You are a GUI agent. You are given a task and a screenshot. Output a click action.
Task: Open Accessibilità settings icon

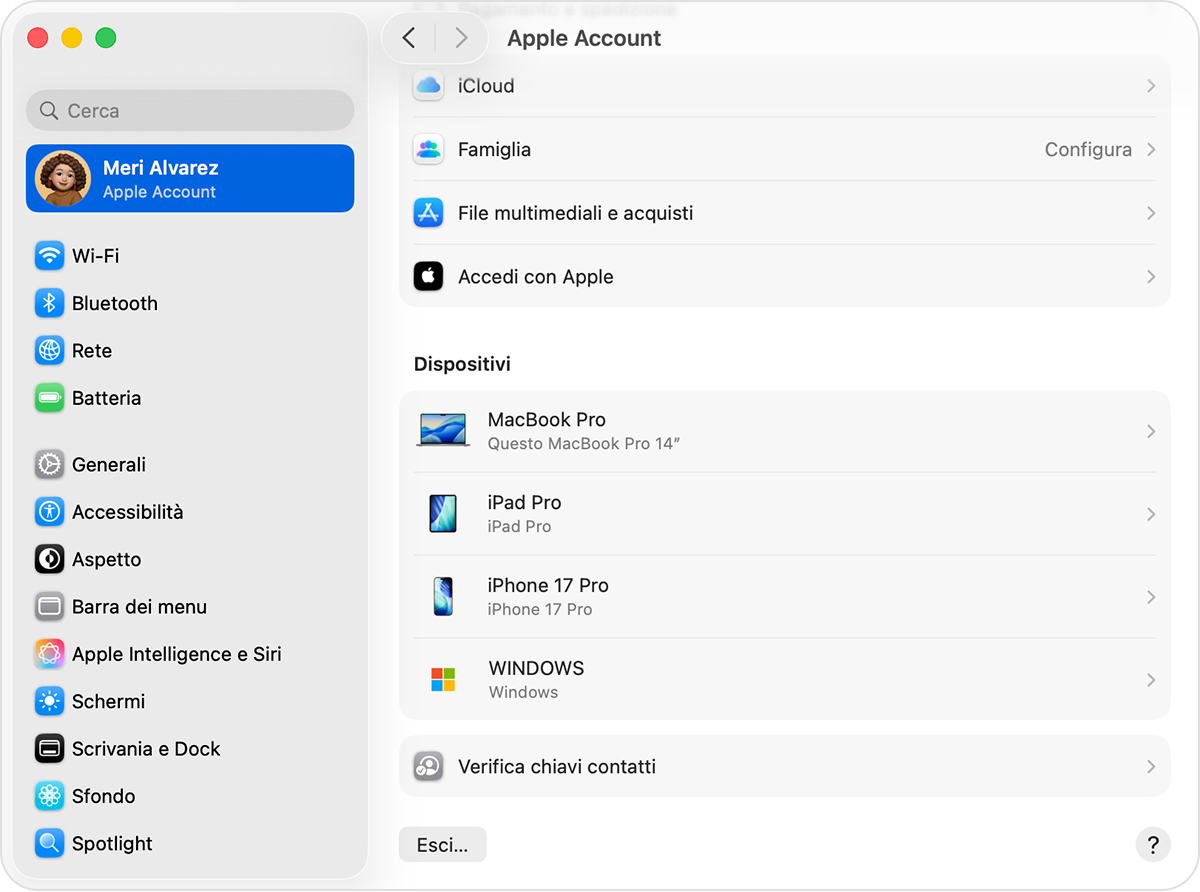coord(49,511)
